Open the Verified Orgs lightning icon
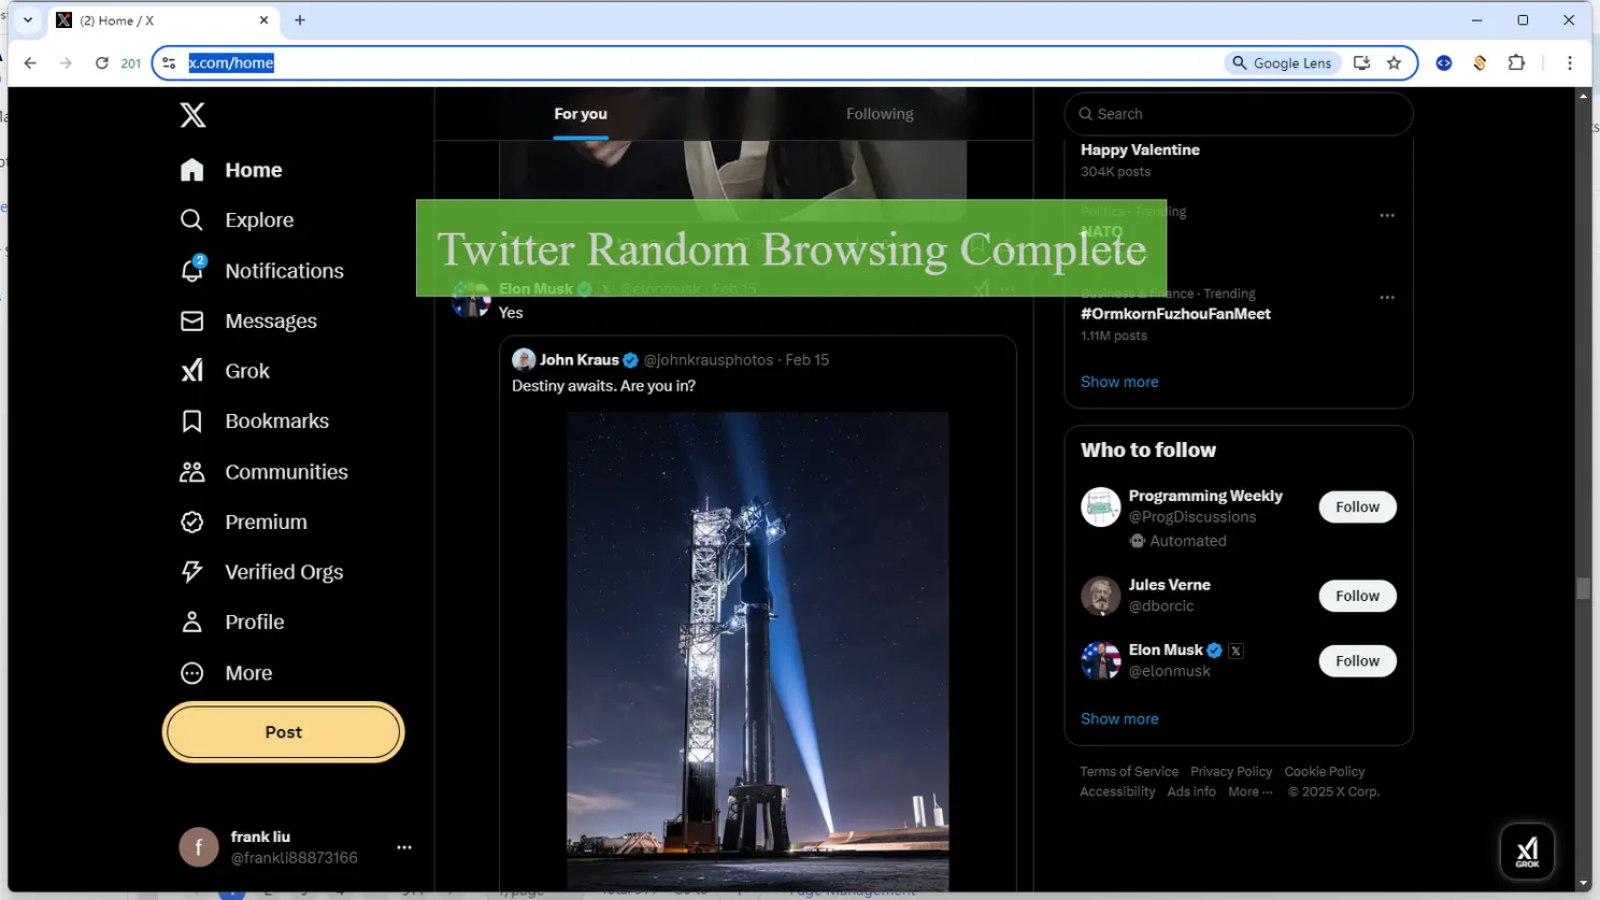 [x=192, y=572]
